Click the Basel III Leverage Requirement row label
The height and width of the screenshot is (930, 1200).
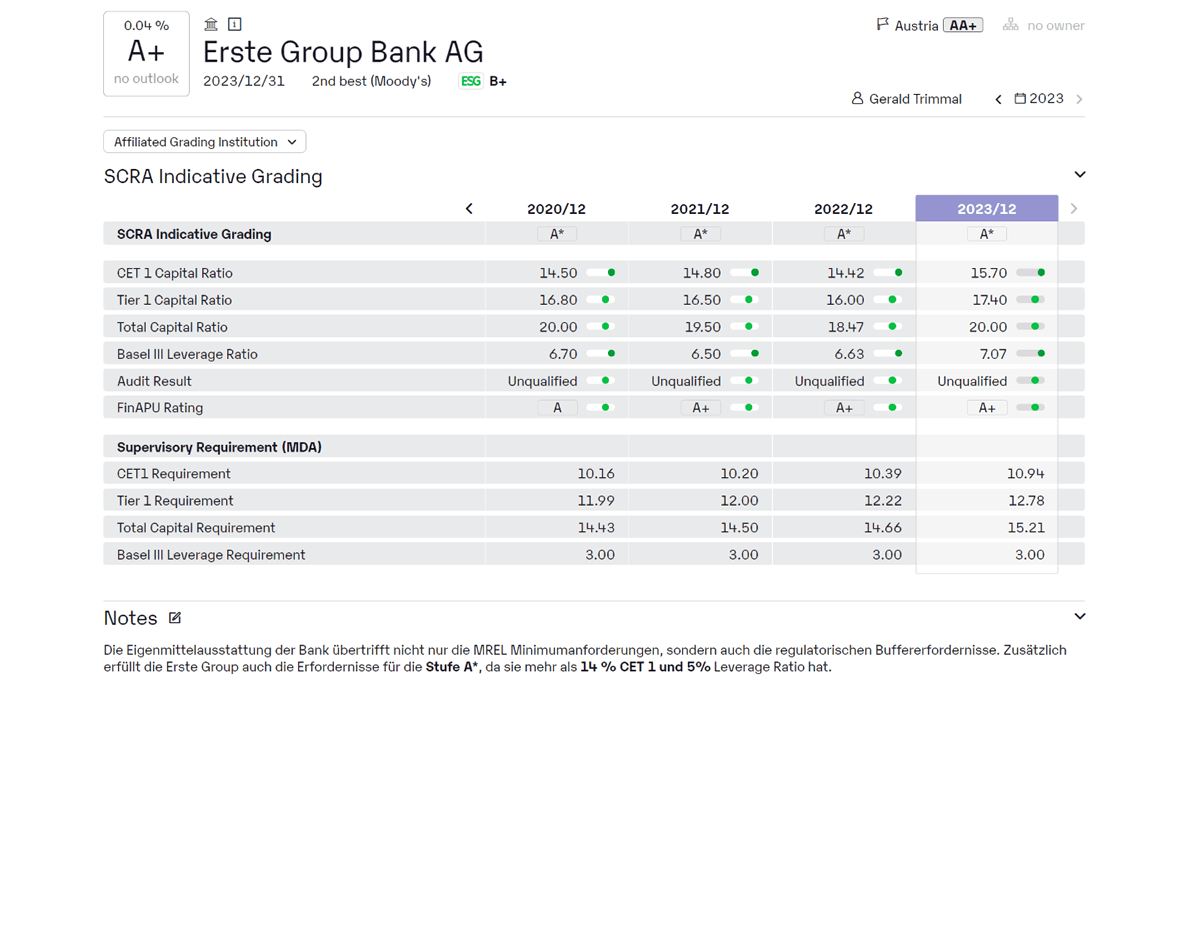[211, 555]
